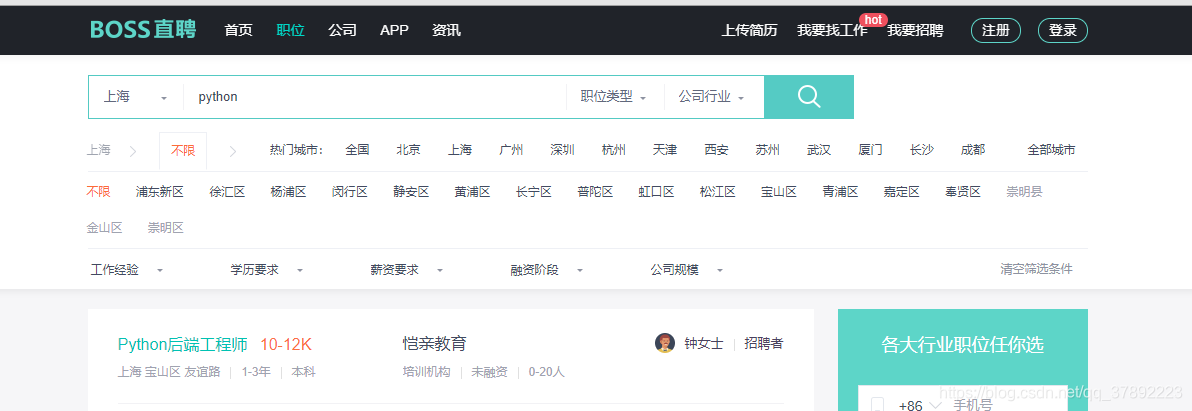Filter by district 普陀区
Viewport: 1192px width, 411px height.
[x=595, y=191]
